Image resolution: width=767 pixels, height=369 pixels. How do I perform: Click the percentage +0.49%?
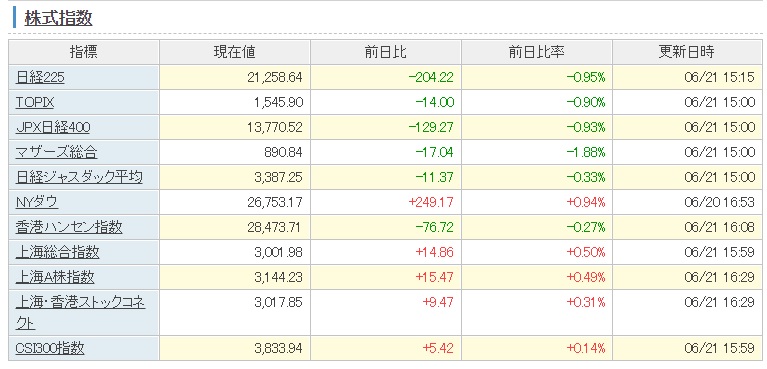pyautogui.click(x=586, y=277)
